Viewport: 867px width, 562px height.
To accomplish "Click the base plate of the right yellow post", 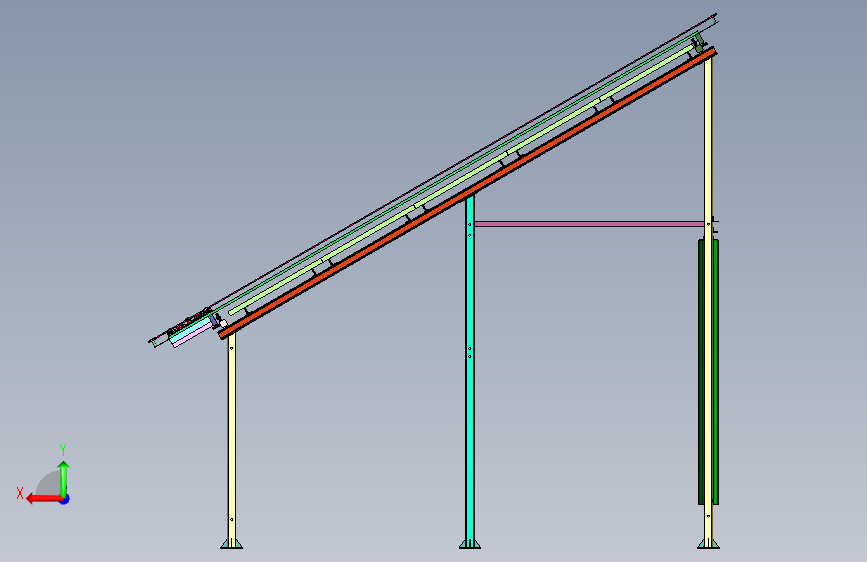I will point(708,544).
